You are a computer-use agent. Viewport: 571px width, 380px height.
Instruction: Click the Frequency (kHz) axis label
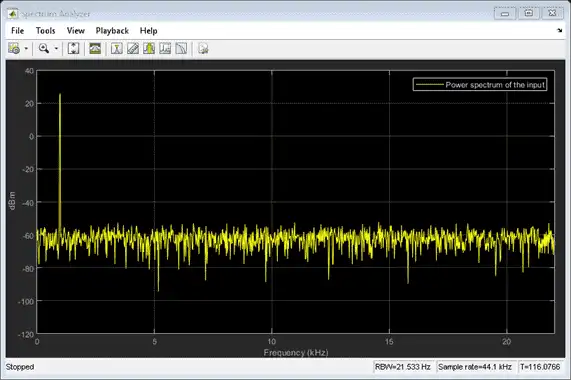(296, 352)
